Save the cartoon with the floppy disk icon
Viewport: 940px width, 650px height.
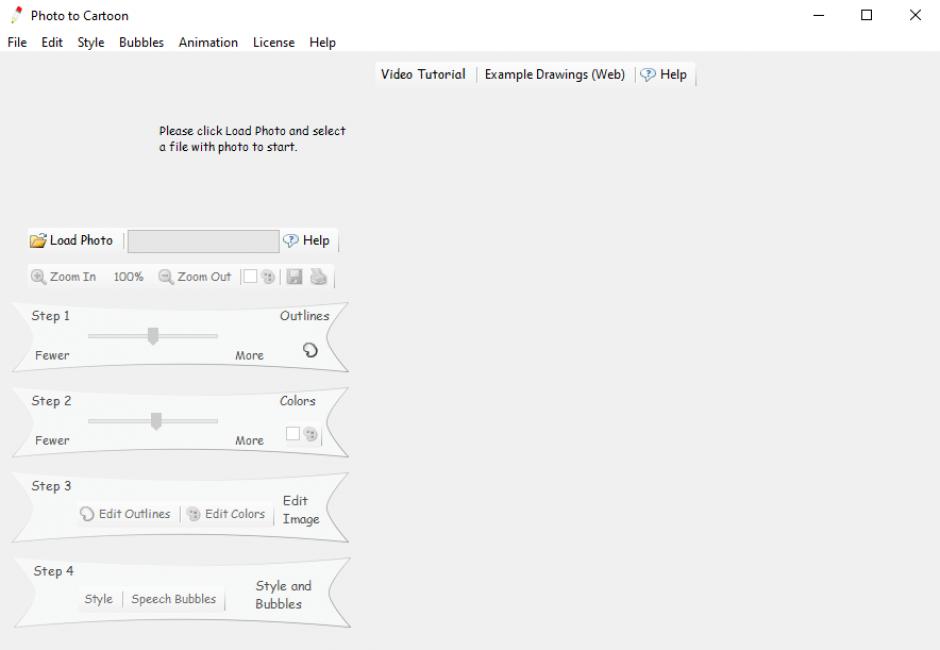point(294,276)
